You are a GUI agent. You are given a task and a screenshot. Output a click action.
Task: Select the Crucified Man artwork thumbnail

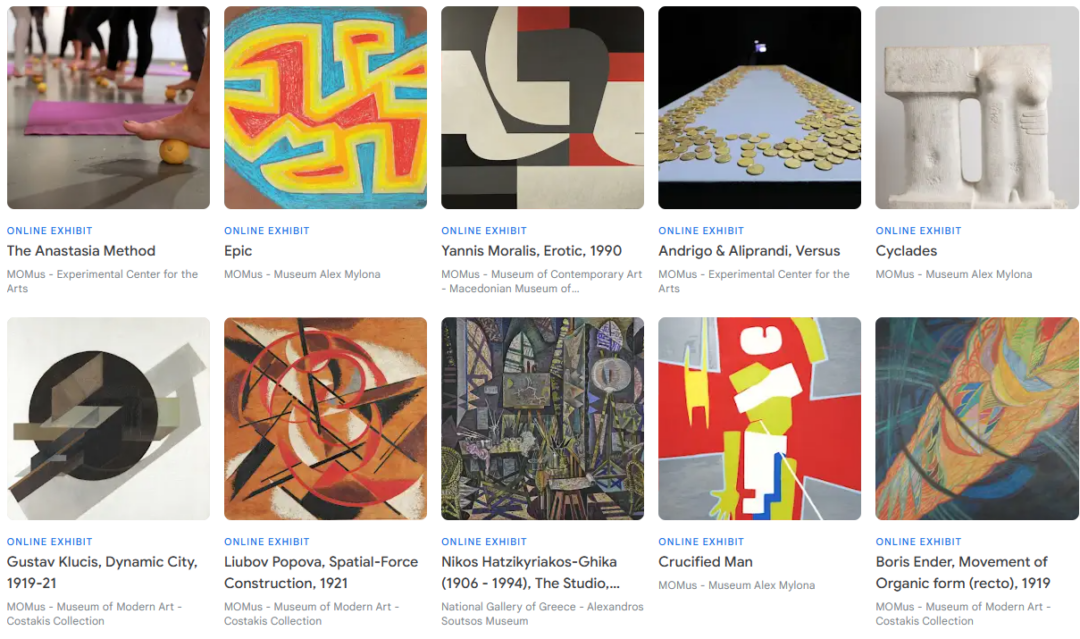[759, 419]
